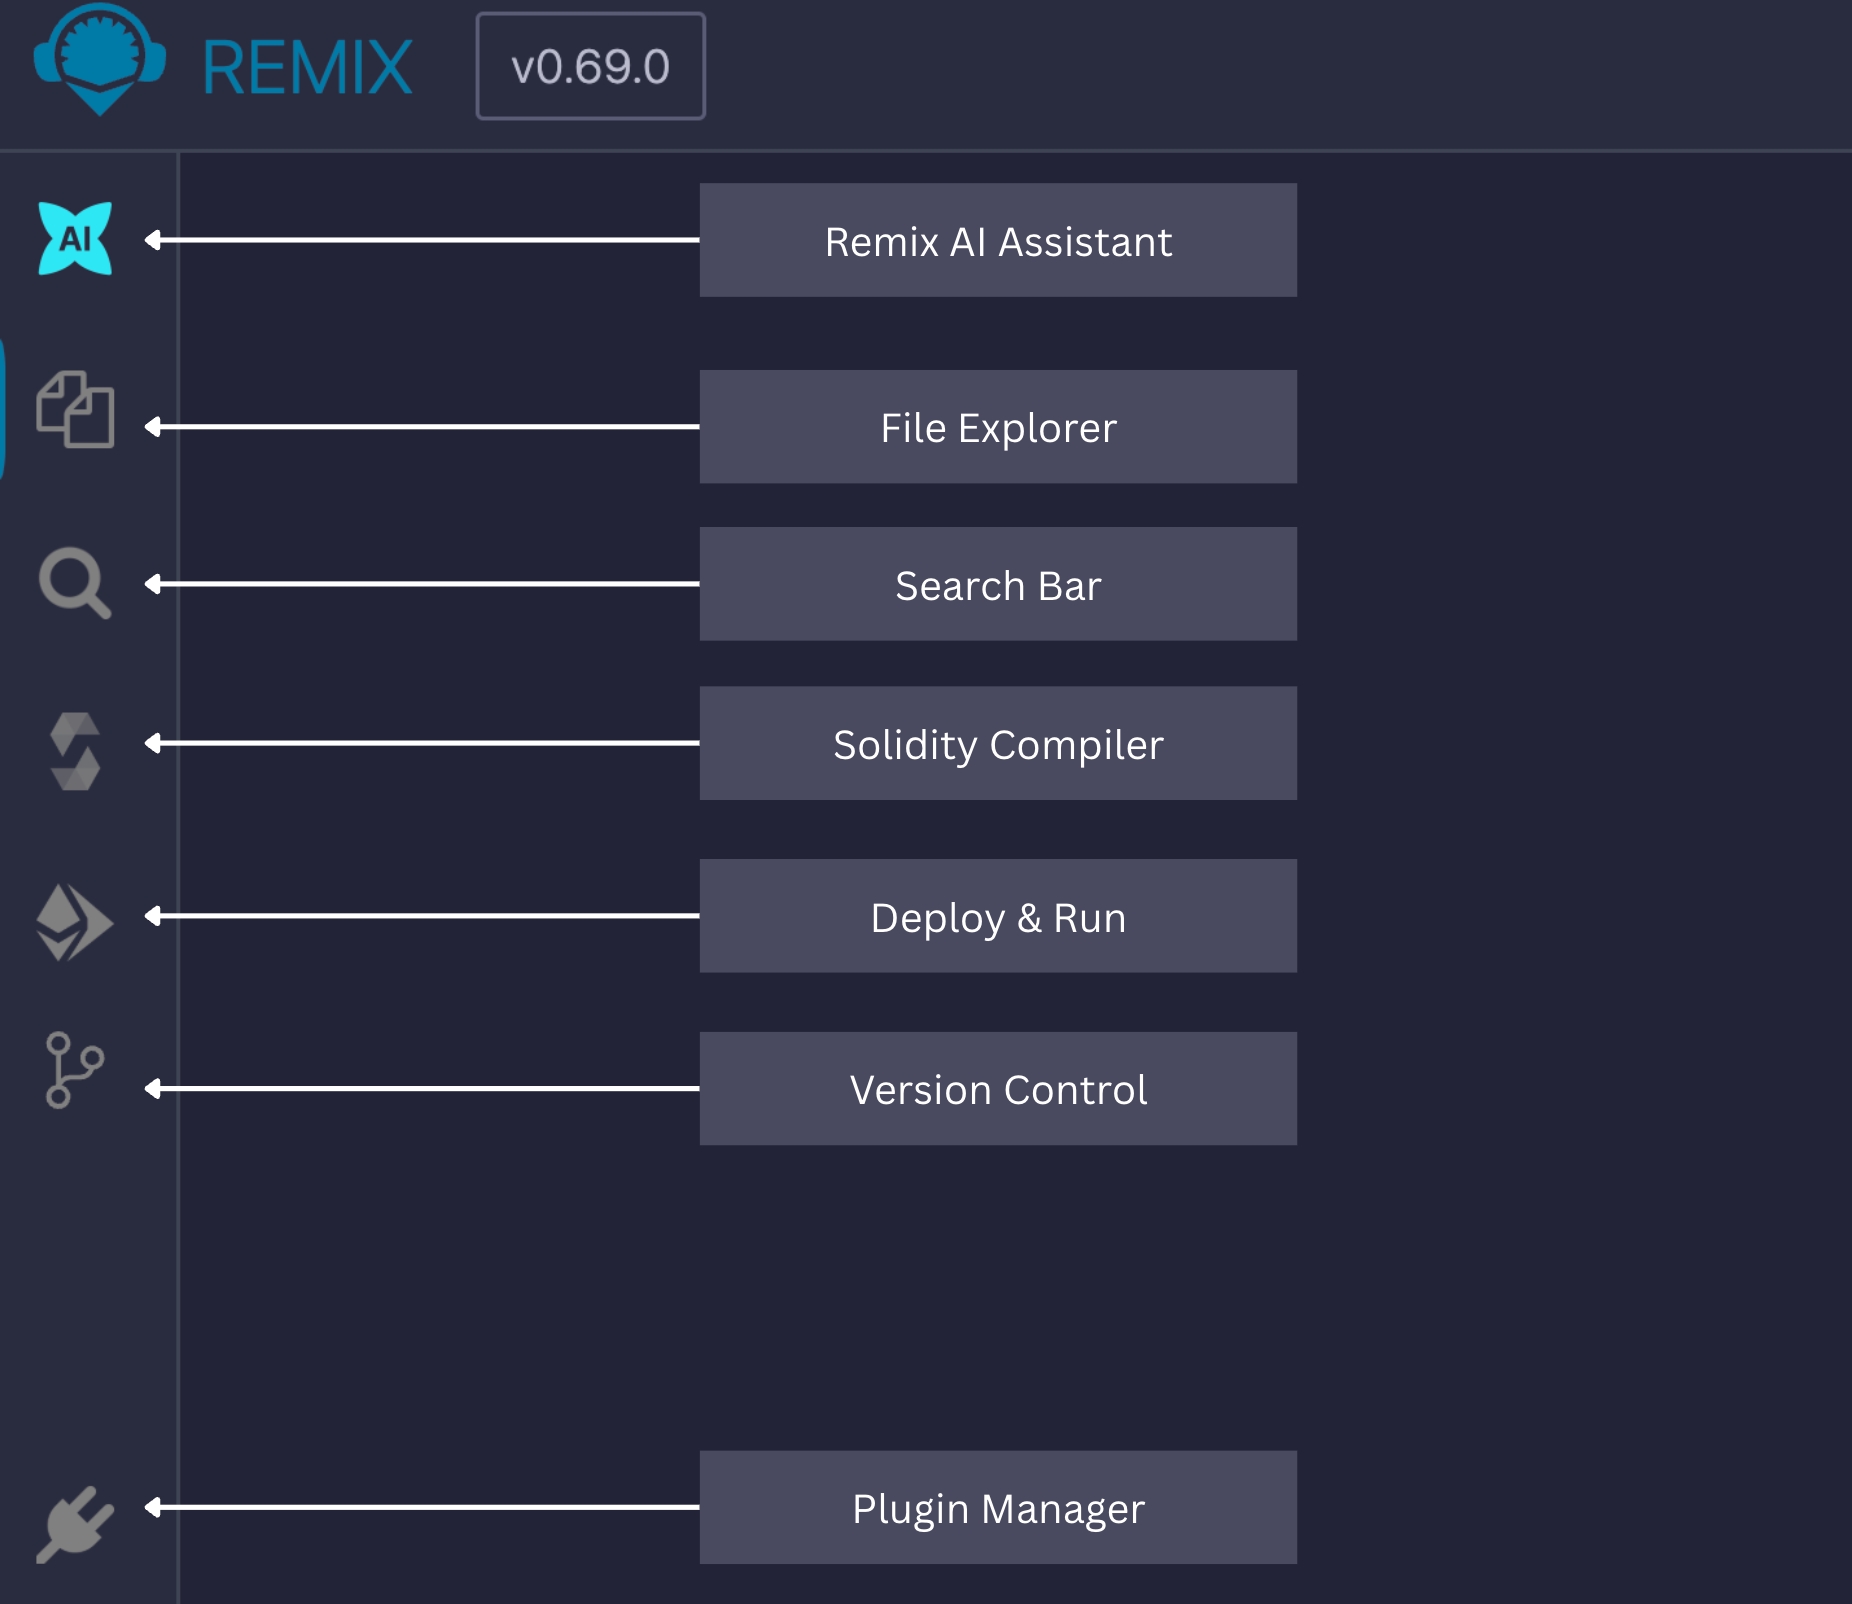Select the Solidity Compiler icon

click(75, 751)
